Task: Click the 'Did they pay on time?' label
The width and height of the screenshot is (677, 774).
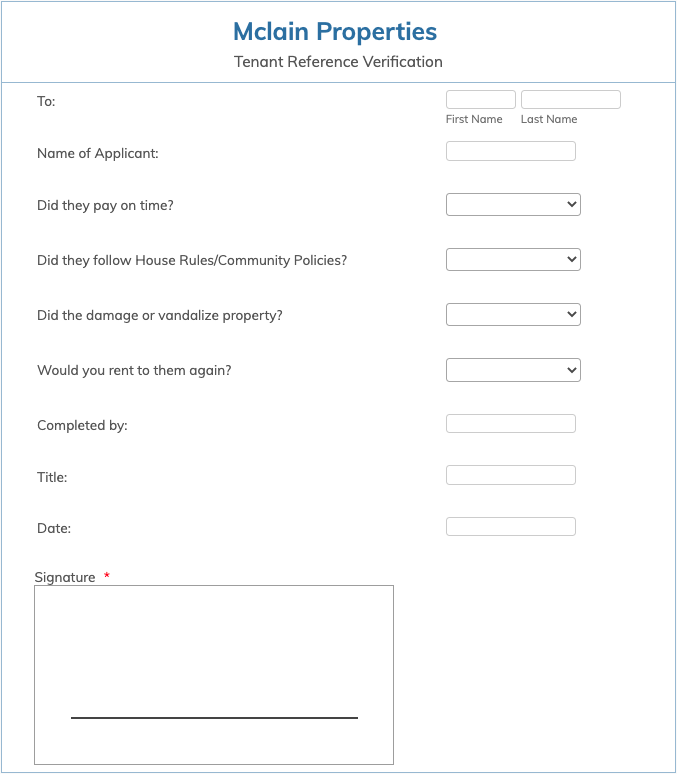Action: tap(105, 205)
